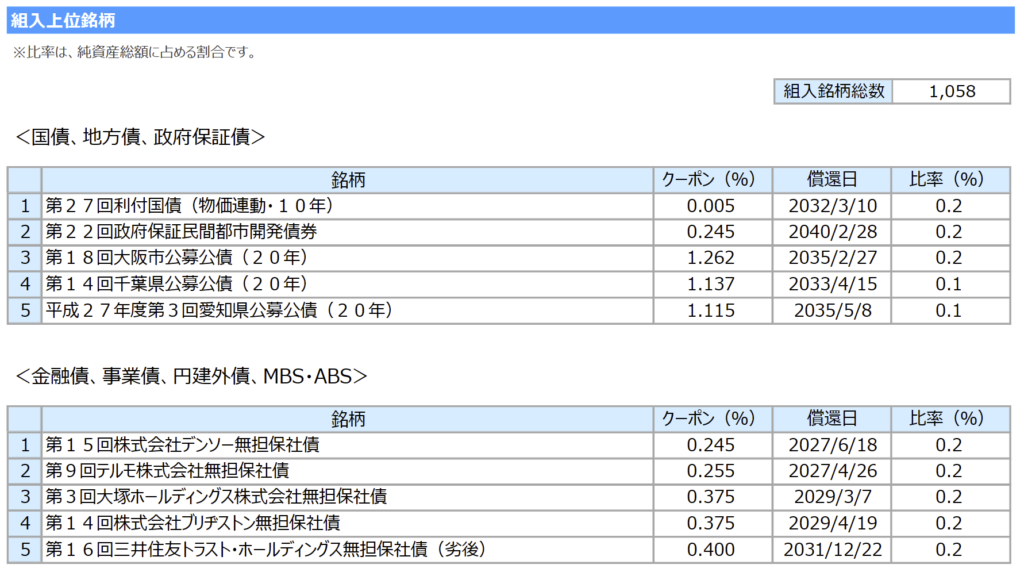Click the ※比率は、純資産総額に占める割合です note text

(134, 53)
